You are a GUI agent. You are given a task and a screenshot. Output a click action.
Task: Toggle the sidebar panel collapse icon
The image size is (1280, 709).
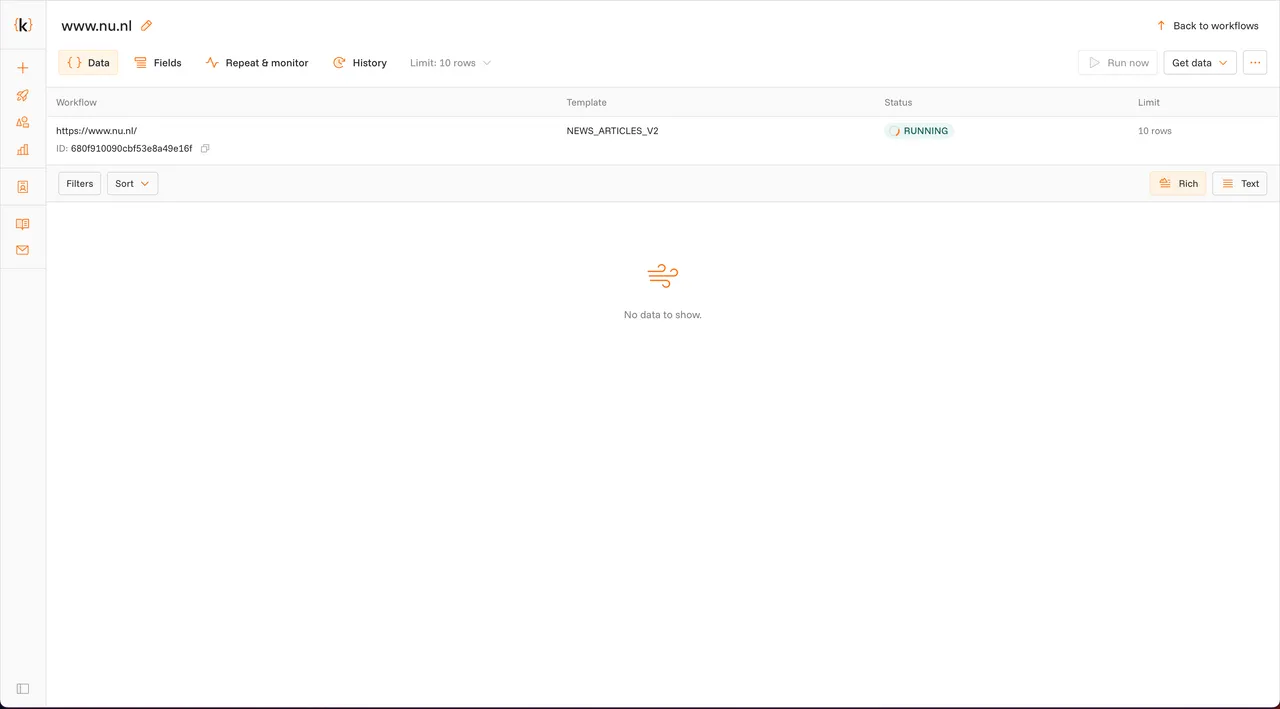(x=23, y=688)
